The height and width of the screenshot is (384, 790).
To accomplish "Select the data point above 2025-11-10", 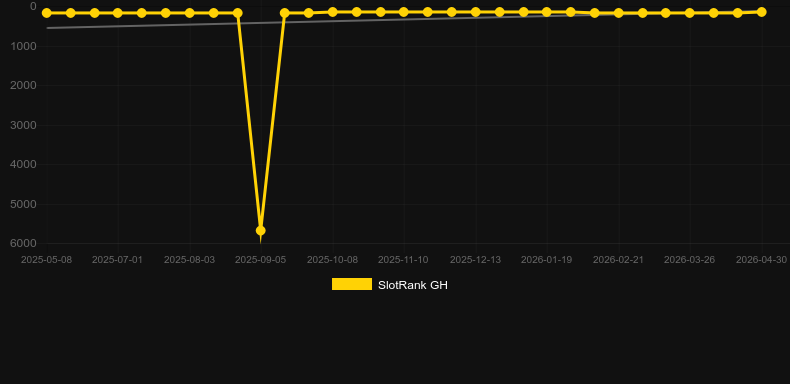I will (x=404, y=12).
